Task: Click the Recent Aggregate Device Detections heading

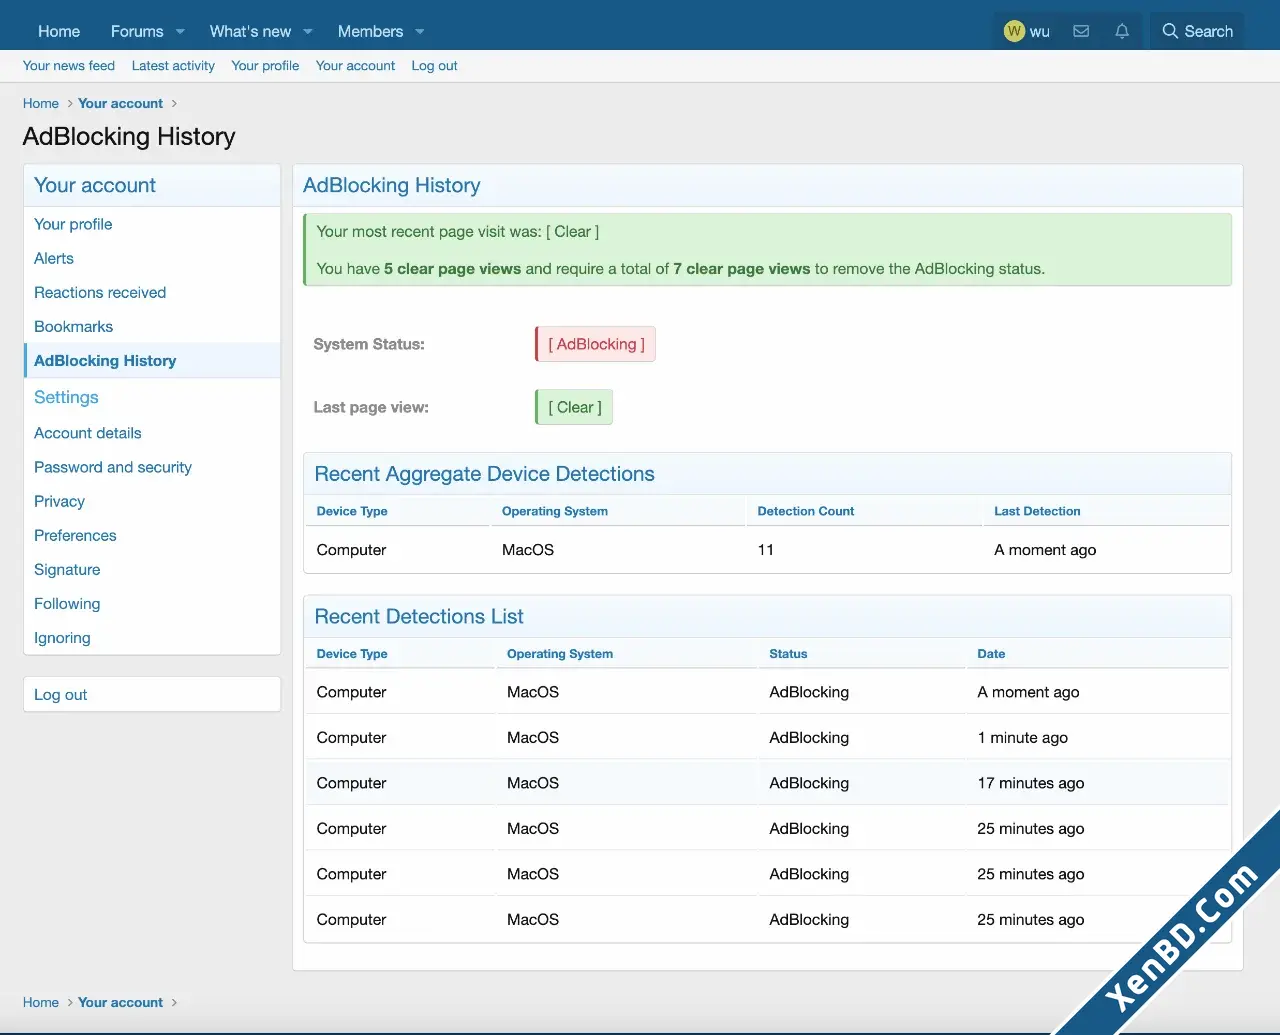Action: coord(484,474)
